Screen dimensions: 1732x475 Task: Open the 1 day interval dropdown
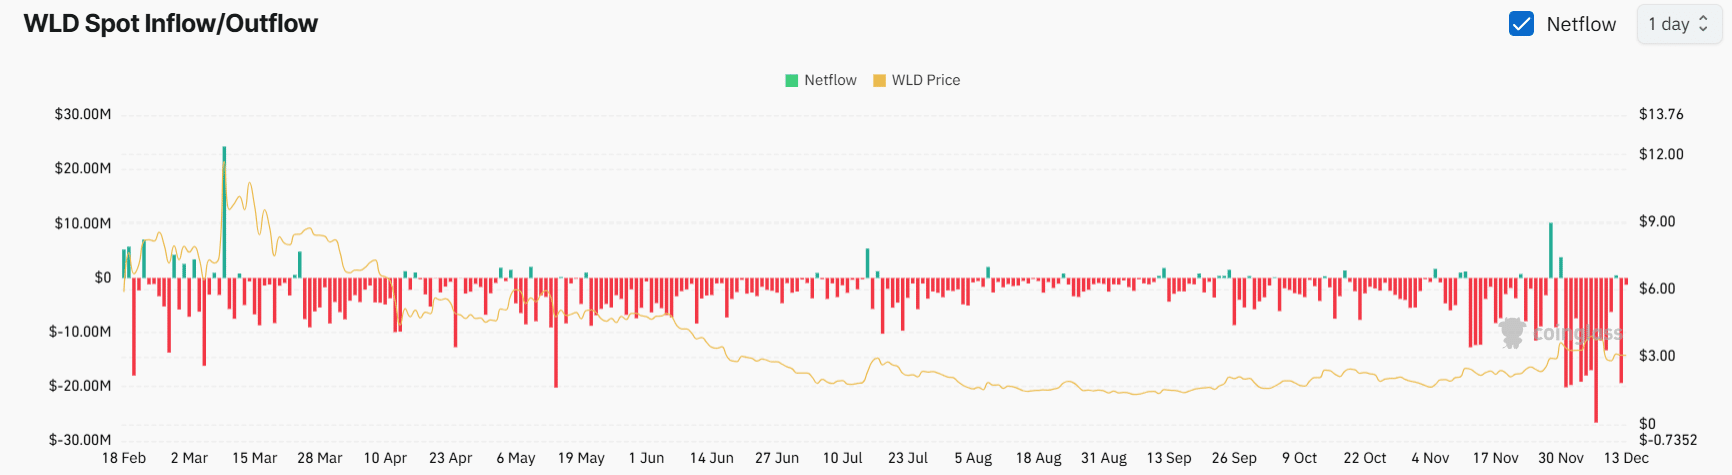click(1679, 24)
